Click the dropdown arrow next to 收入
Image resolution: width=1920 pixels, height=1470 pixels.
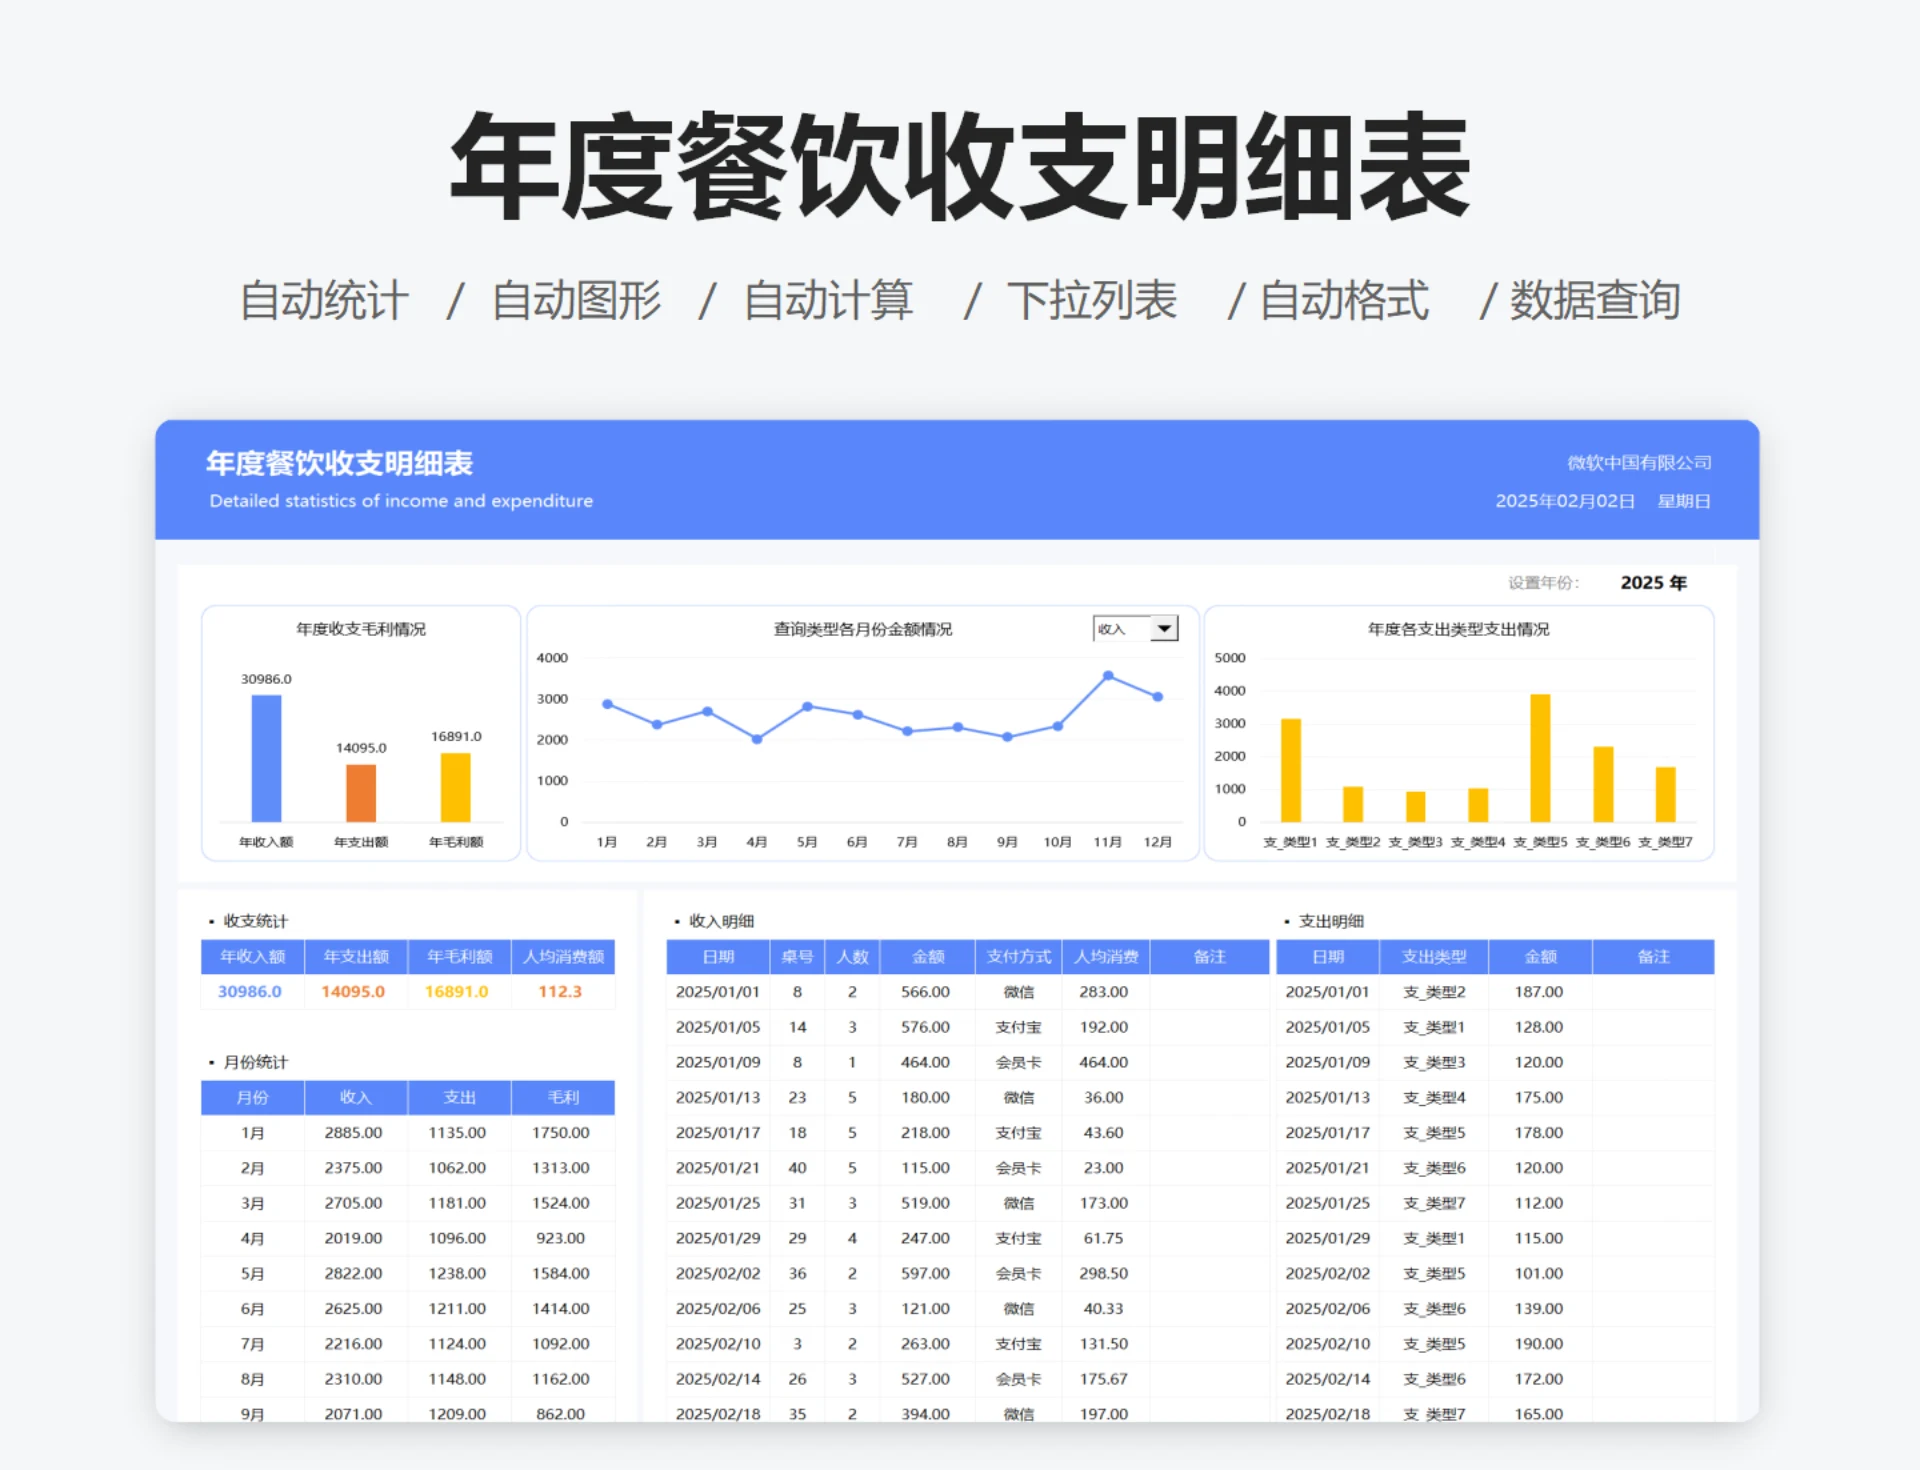1163,628
